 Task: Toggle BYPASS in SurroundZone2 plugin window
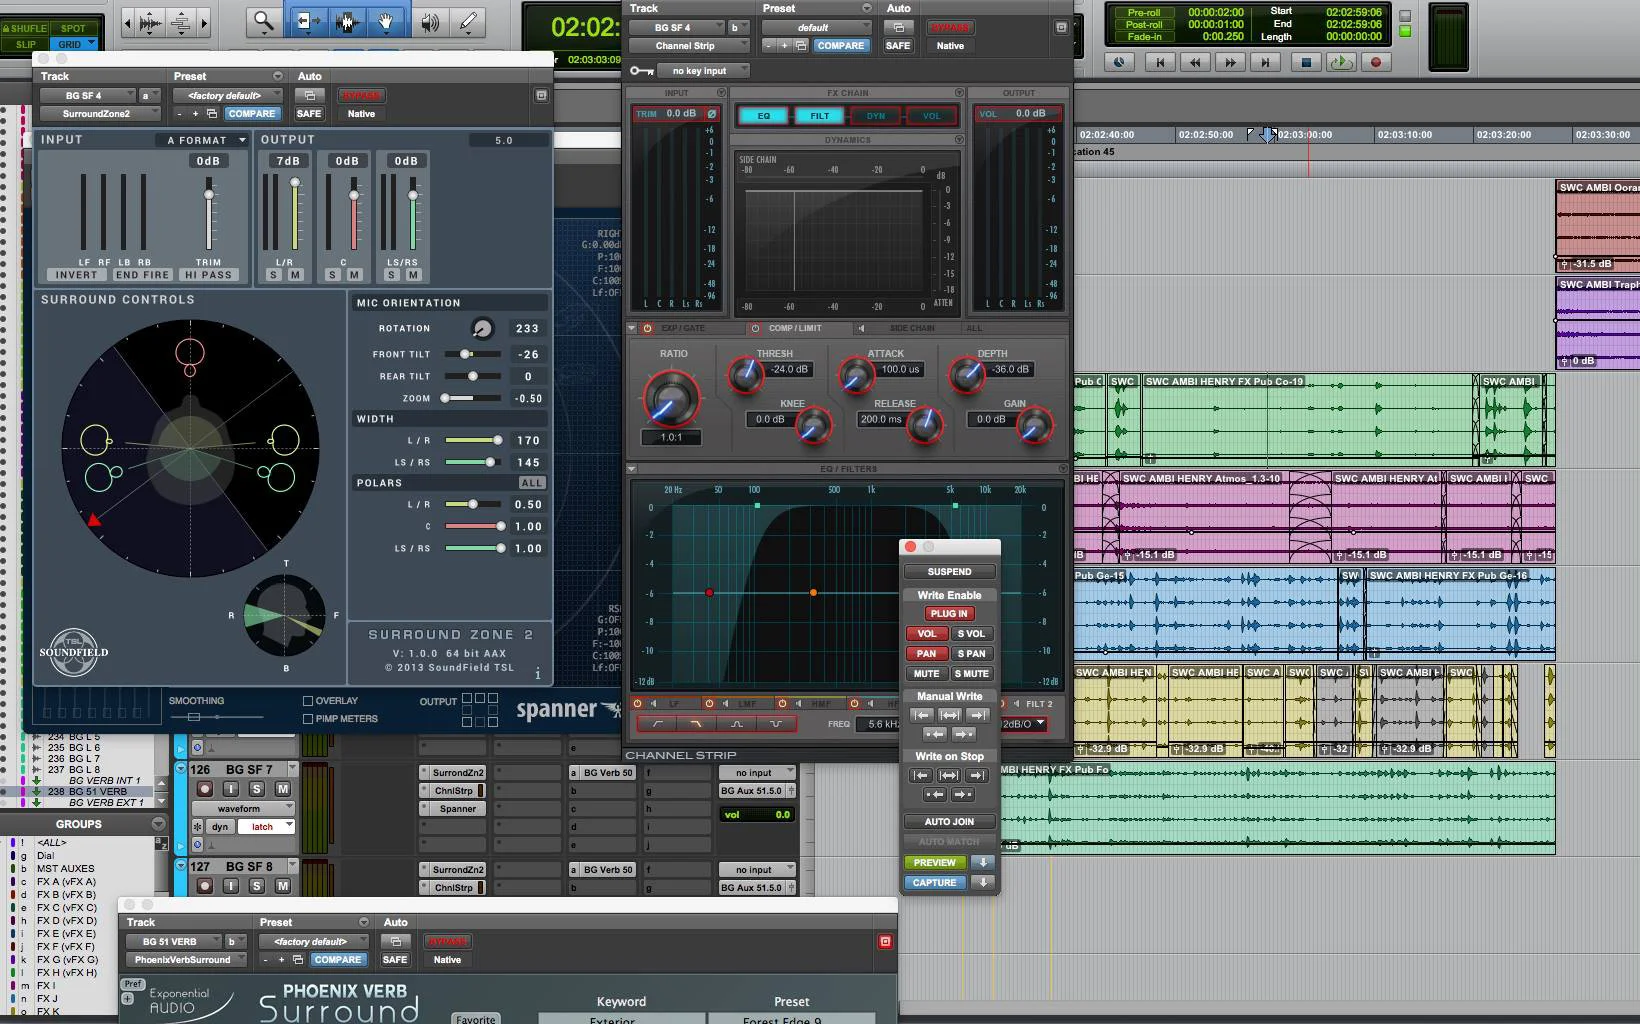tap(361, 96)
